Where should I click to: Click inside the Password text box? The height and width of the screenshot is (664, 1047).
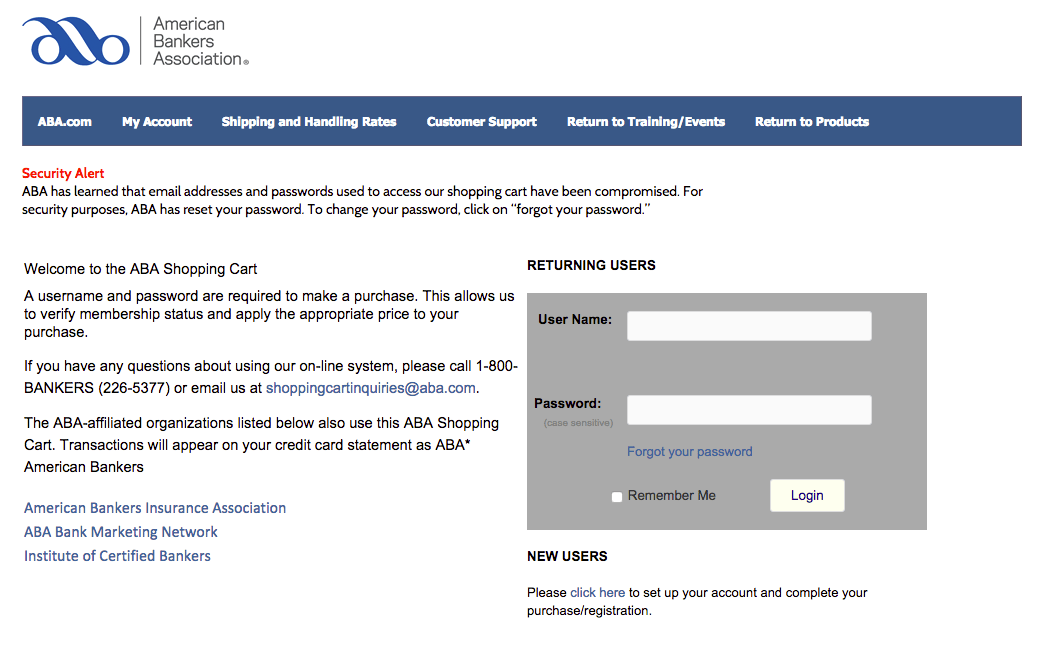tap(749, 410)
